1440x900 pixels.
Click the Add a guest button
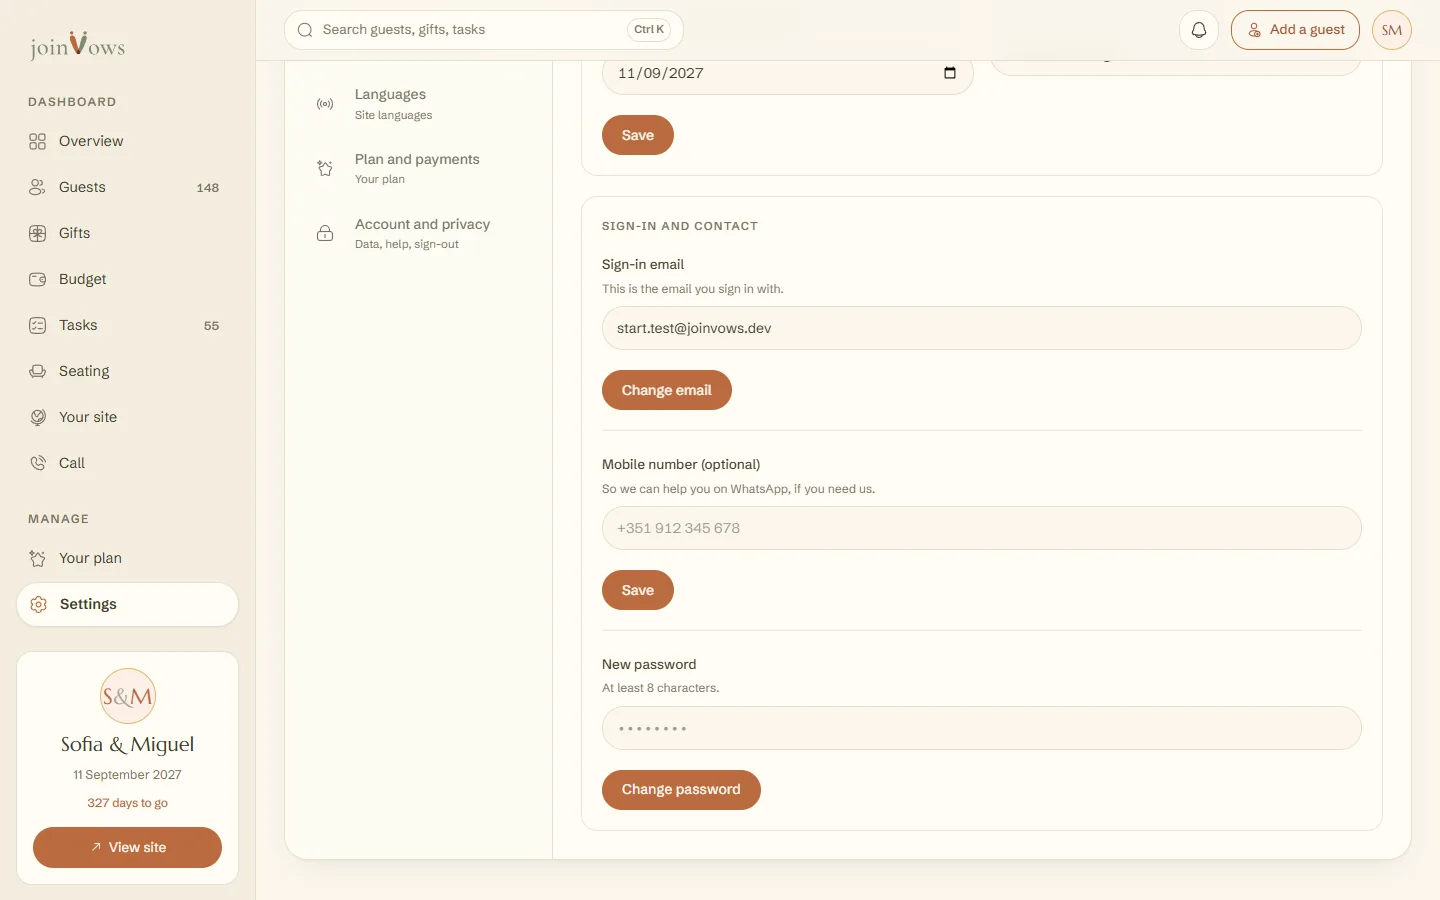coord(1295,30)
